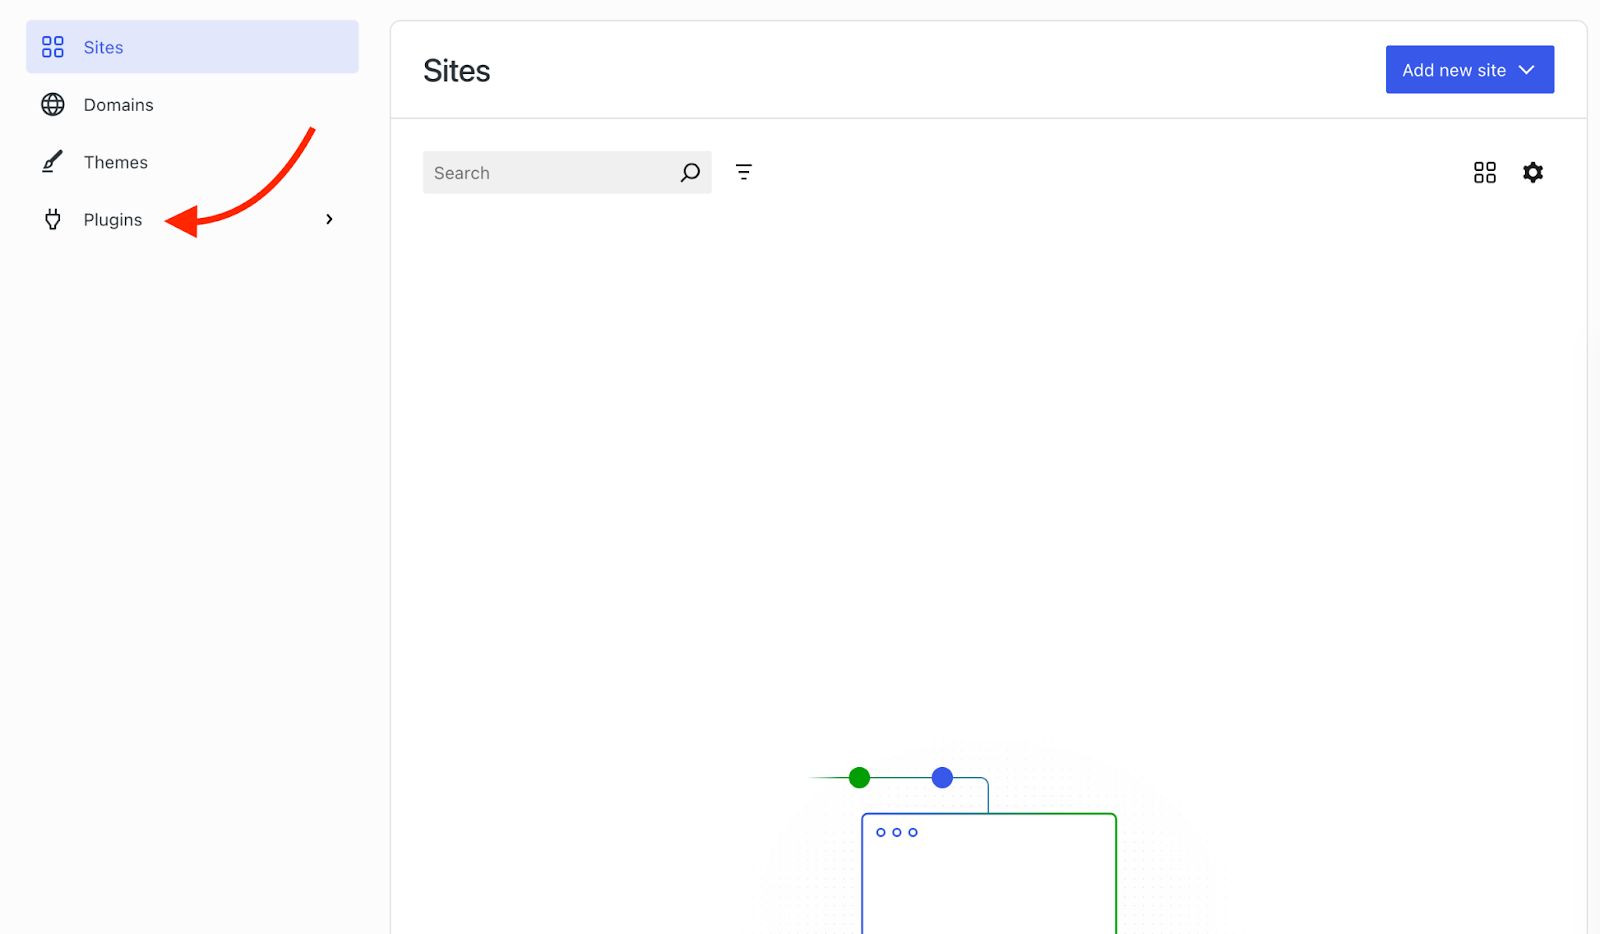Open the Themes page

click(115, 161)
